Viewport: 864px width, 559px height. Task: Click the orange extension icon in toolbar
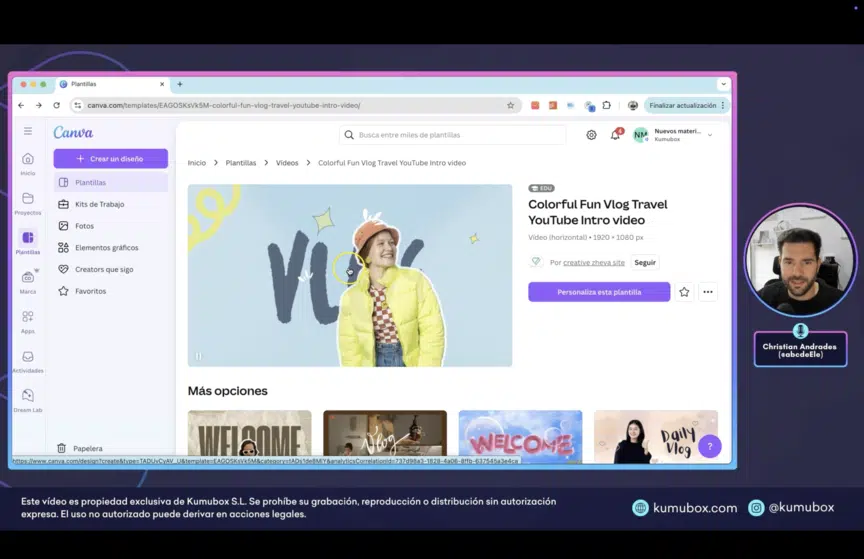[553, 105]
